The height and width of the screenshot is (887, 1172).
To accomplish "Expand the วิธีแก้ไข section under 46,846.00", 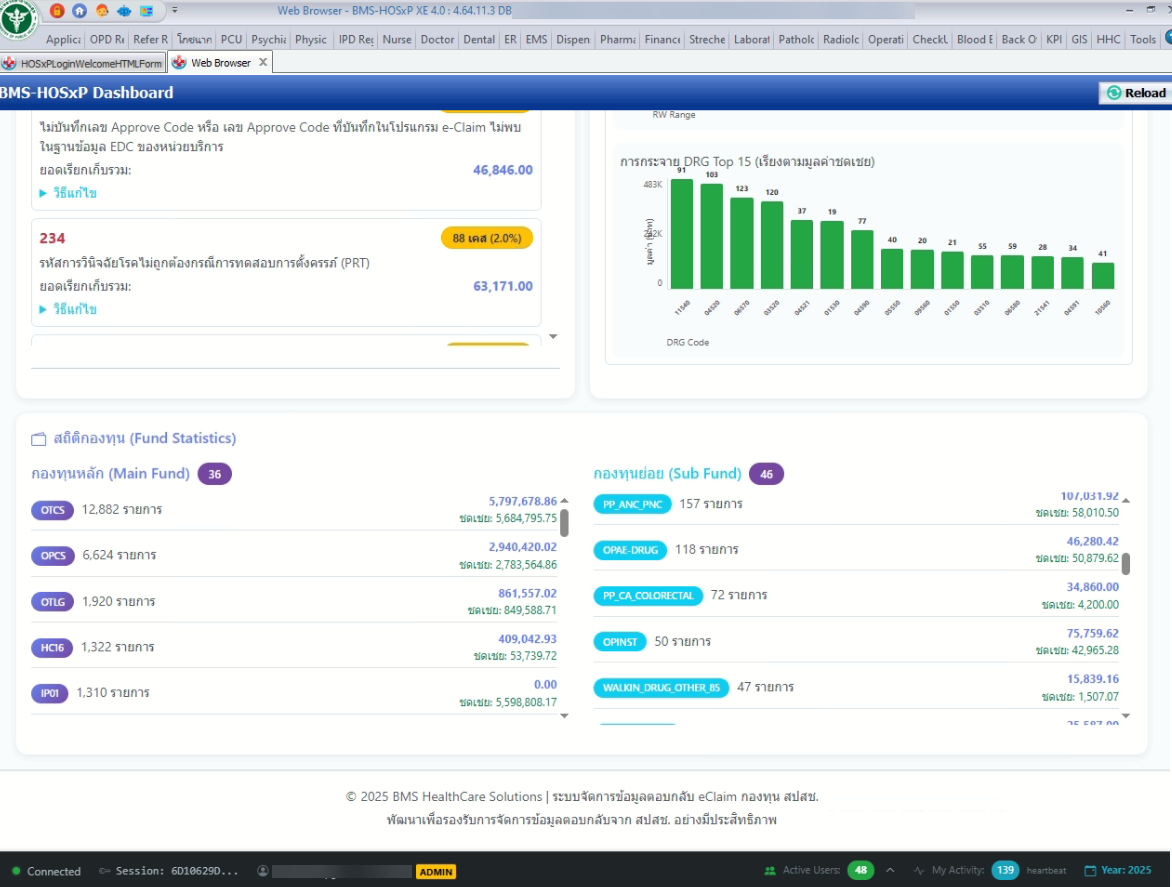I will [x=68, y=193].
